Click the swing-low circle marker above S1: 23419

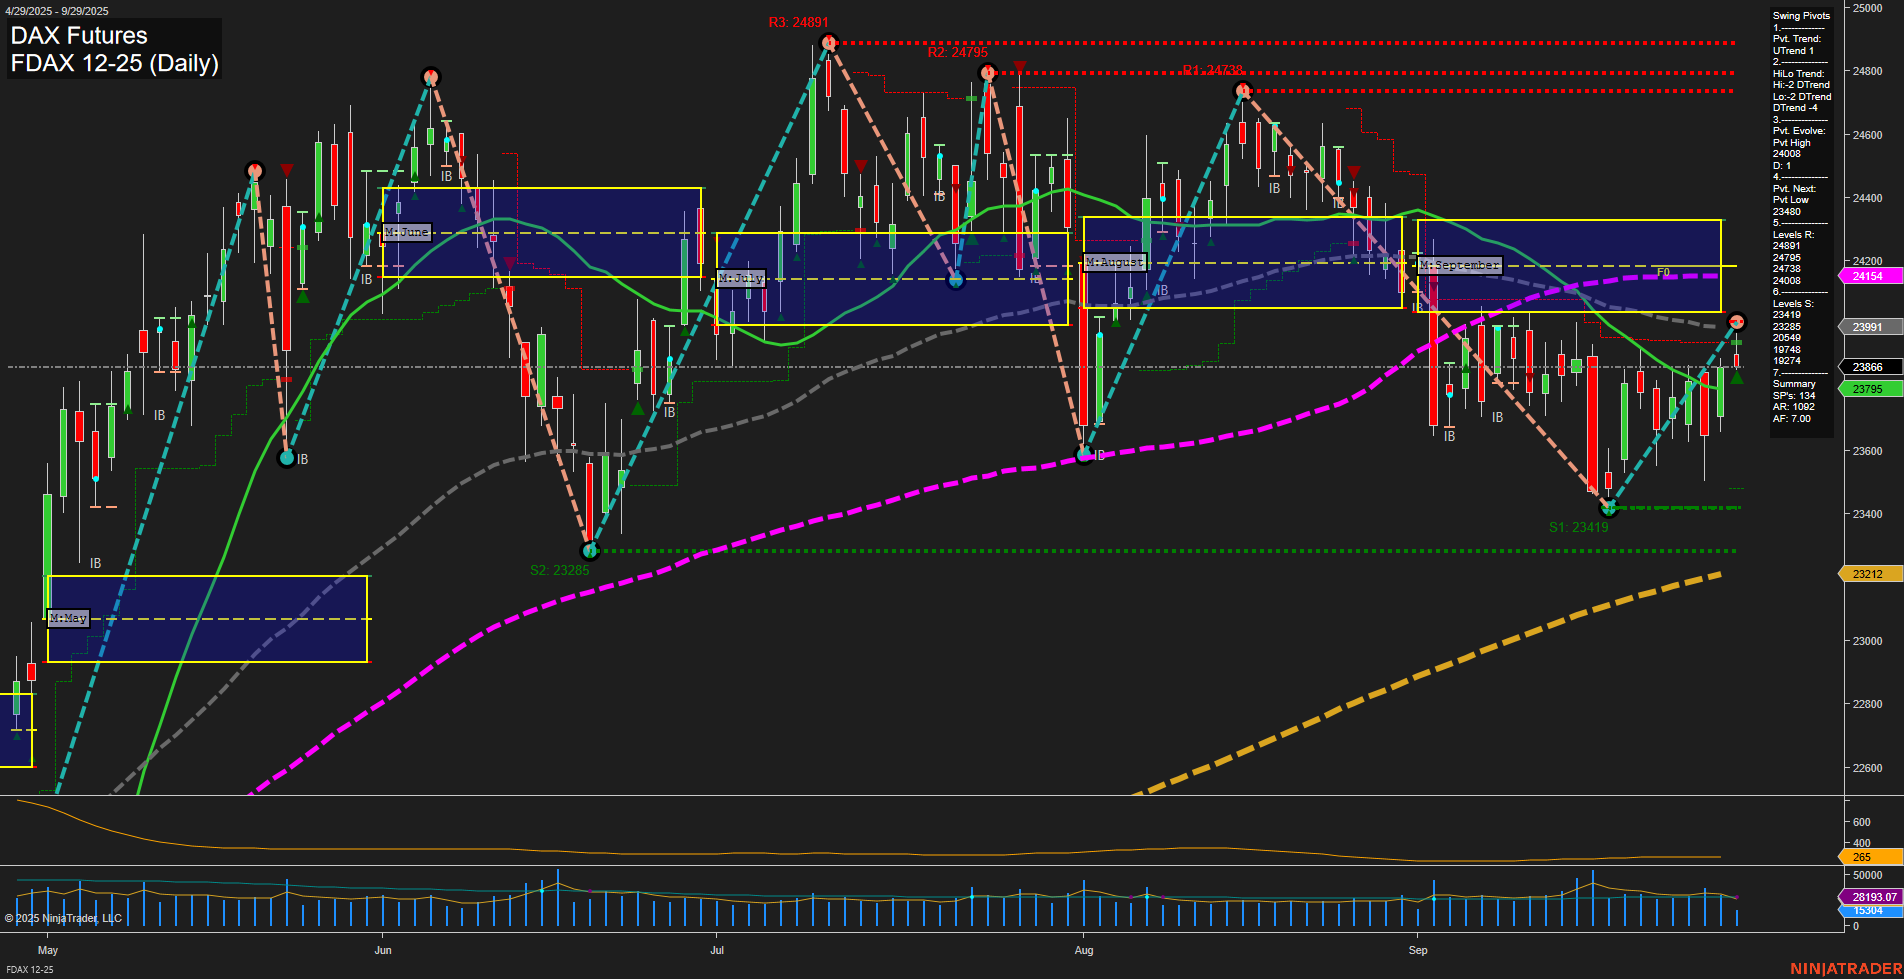pyautogui.click(x=1608, y=508)
